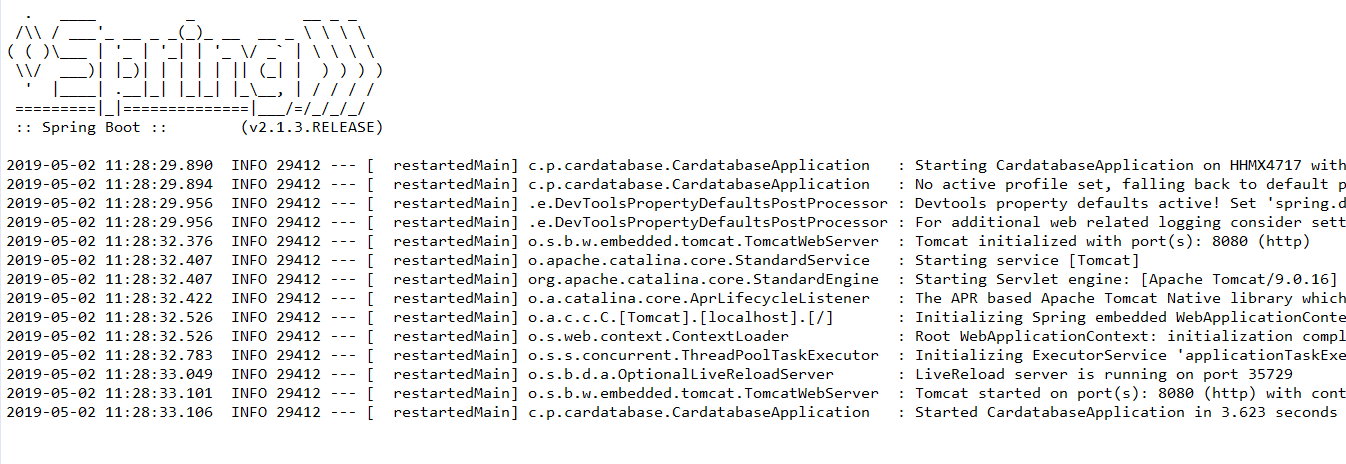The height and width of the screenshot is (464, 1346).
Task: Select the v2.1.3.RELEASE version text
Action: point(312,128)
